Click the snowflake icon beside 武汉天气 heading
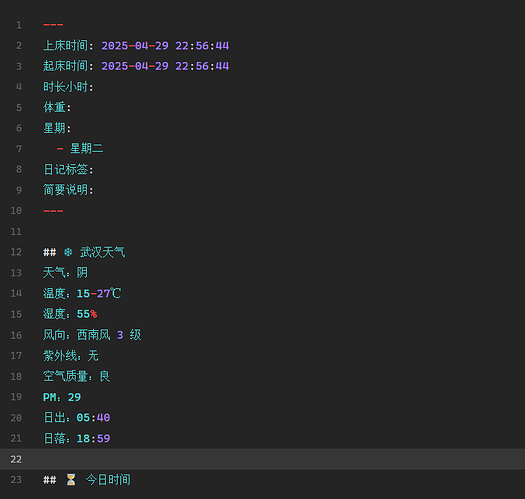This screenshot has height=499, width=525. [68, 252]
